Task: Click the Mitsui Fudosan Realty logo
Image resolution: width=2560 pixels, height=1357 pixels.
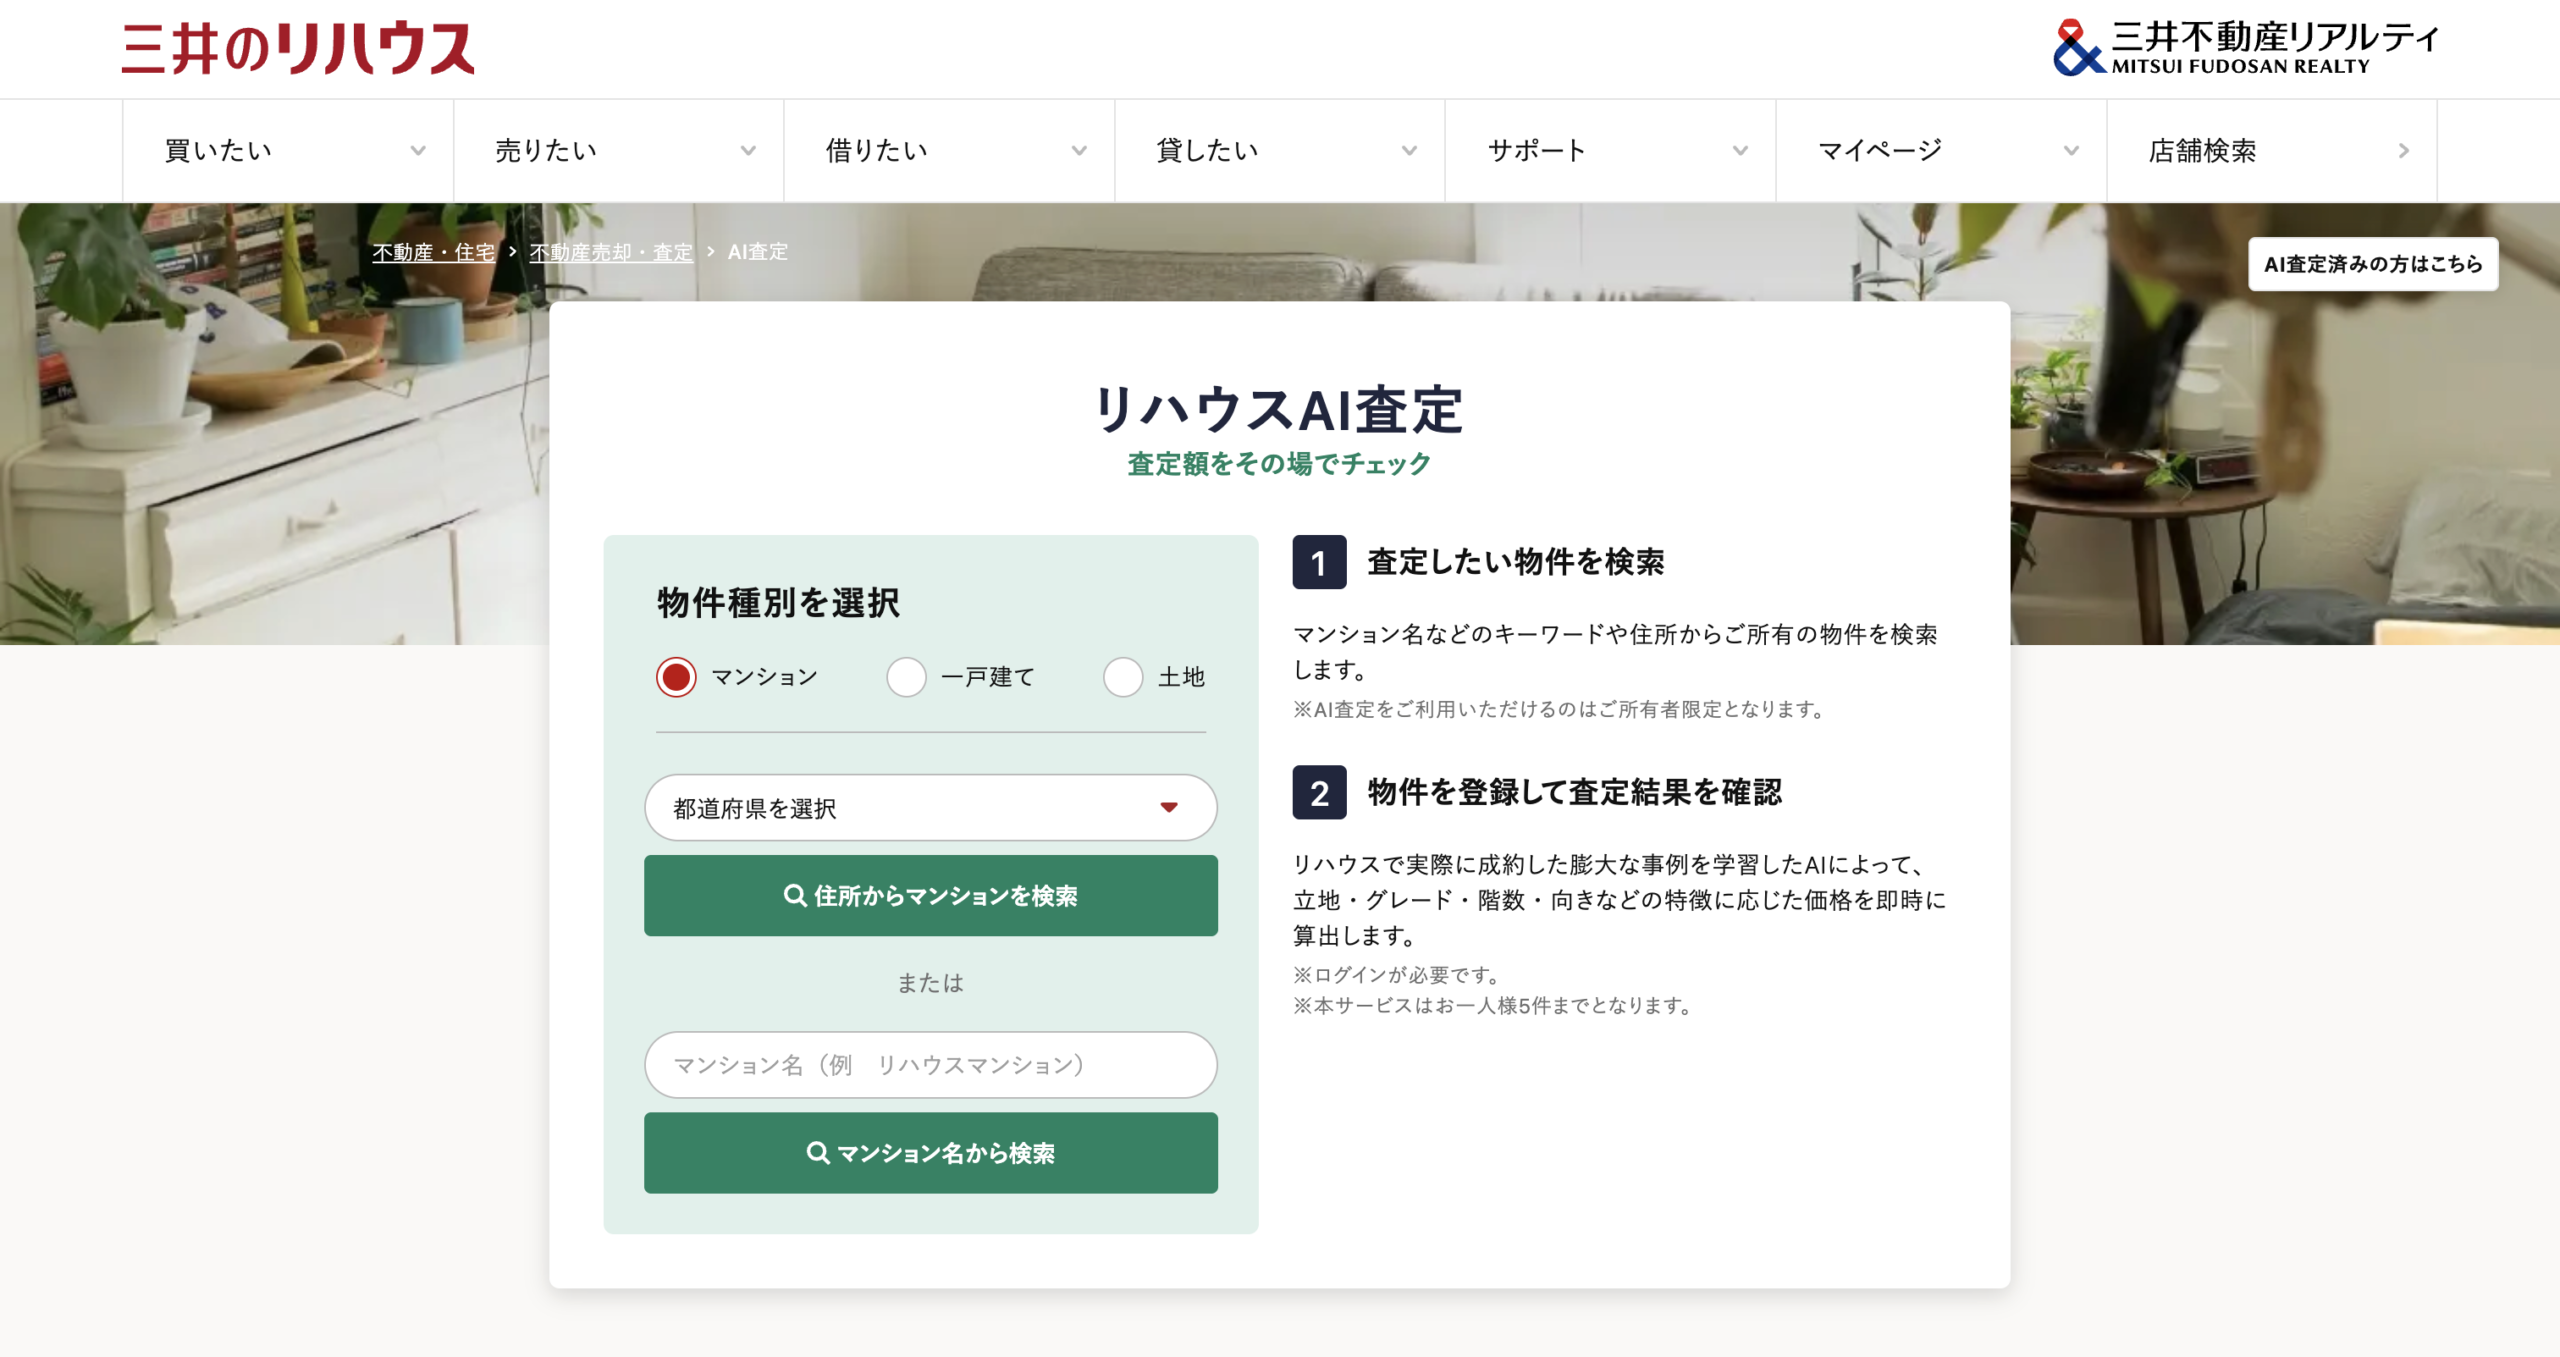Action: [2245, 48]
